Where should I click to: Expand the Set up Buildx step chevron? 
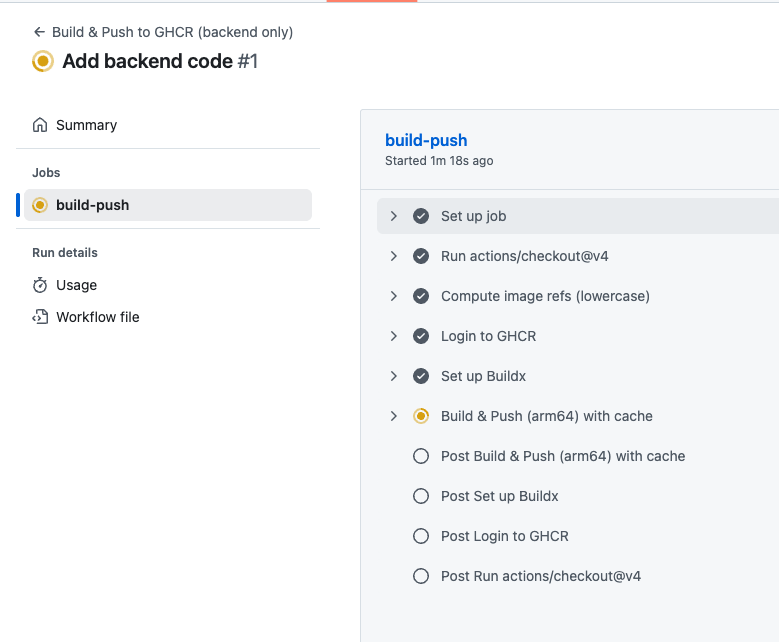point(394,376)
